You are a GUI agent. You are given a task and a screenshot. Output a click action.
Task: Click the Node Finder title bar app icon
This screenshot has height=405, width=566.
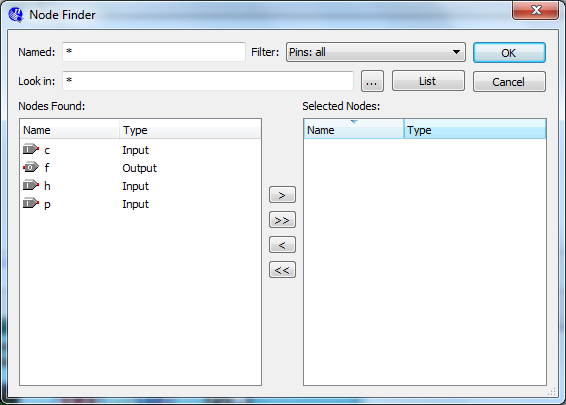coord(16,15)
